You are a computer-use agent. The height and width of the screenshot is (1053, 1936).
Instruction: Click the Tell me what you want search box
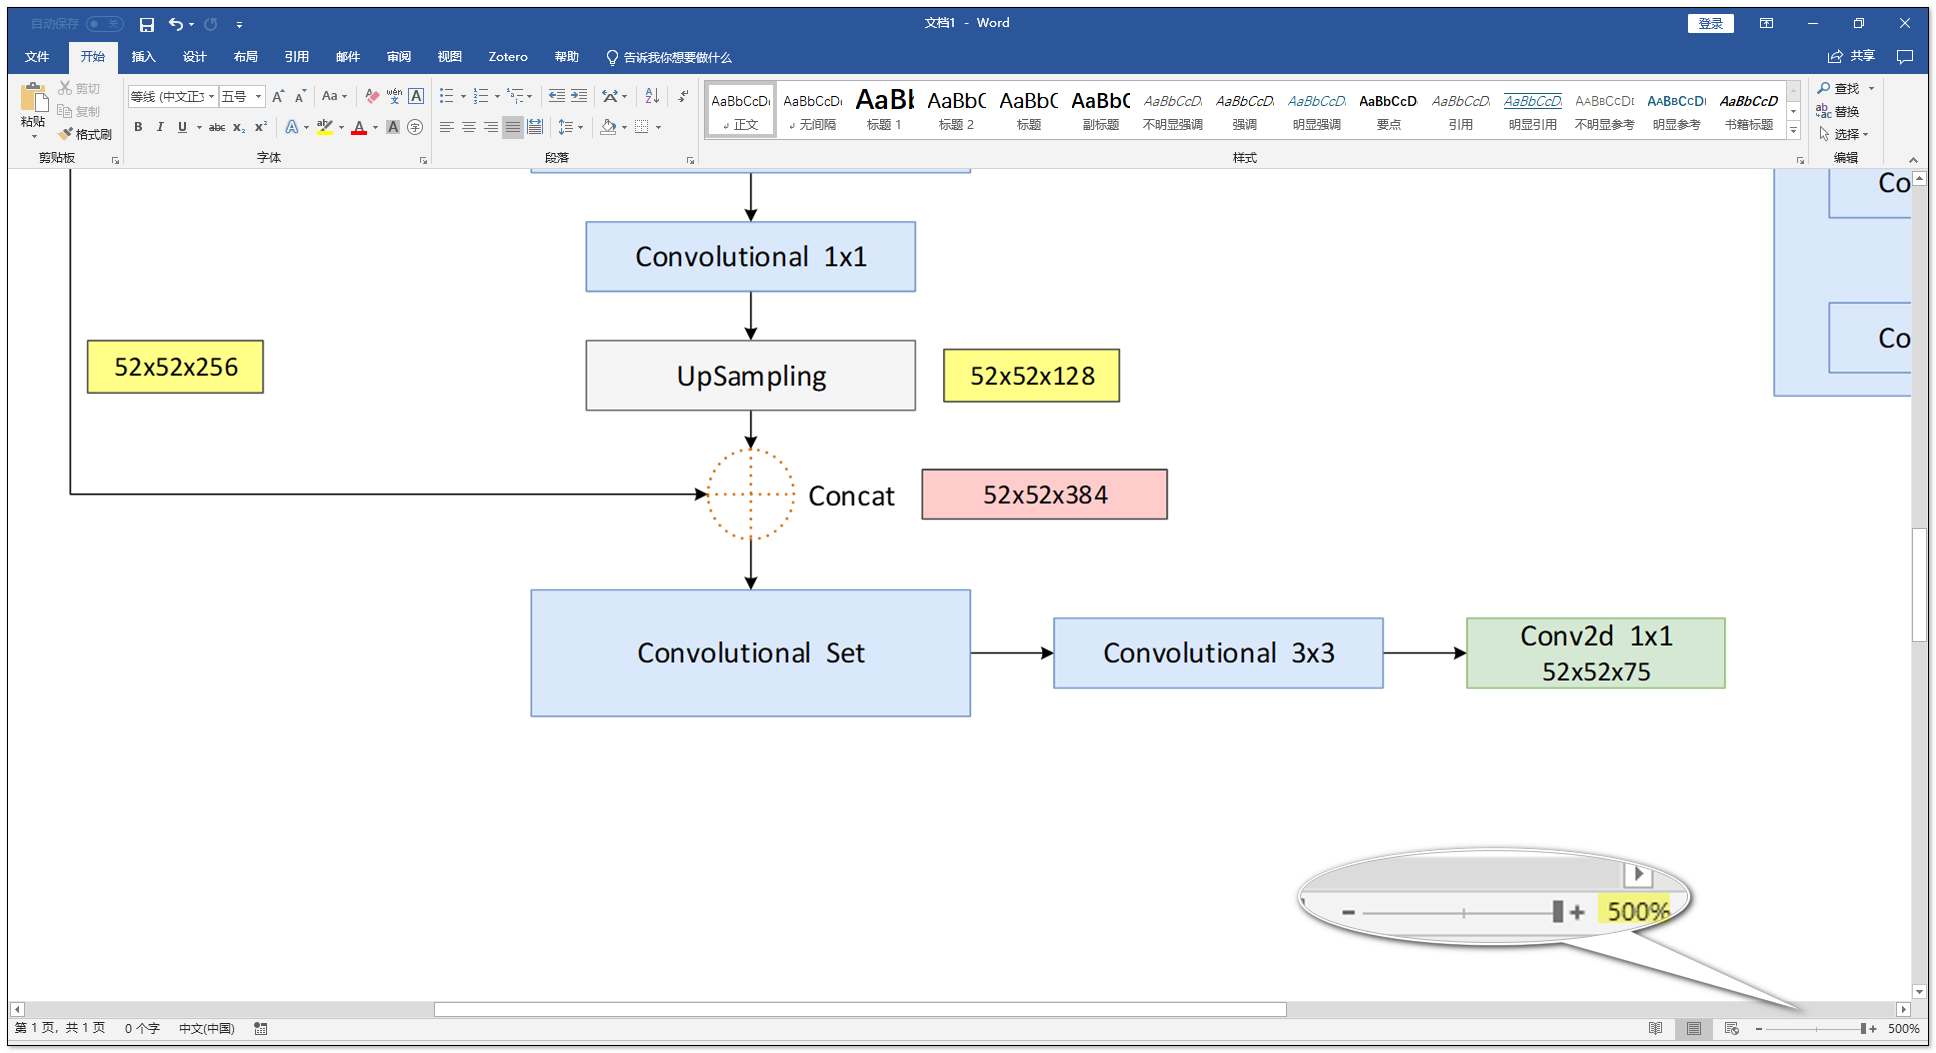coord(669,57)
